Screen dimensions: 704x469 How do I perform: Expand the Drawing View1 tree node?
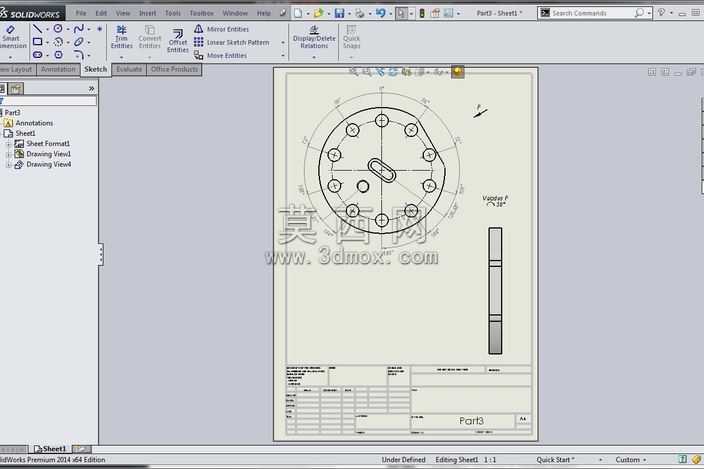click(8, 154)
